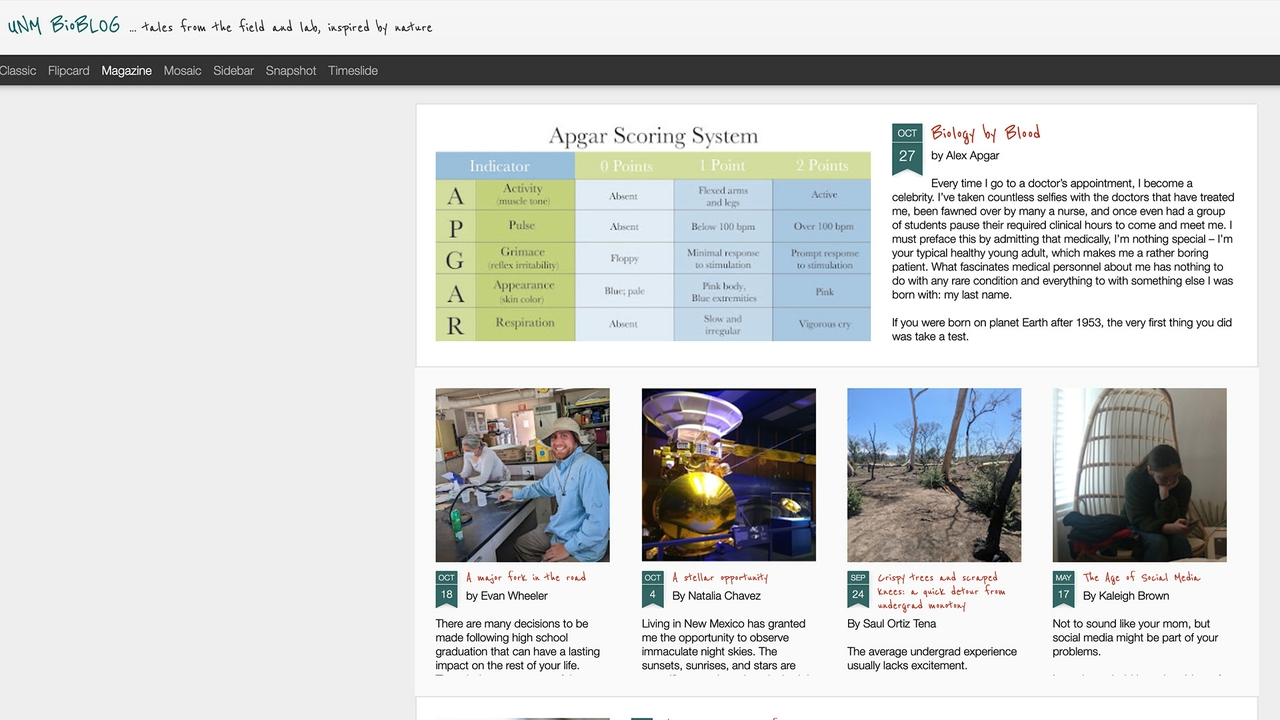
Task: Open "A stellar opportunity" by Natalia Chavez
Action: [x=722, y=577]
